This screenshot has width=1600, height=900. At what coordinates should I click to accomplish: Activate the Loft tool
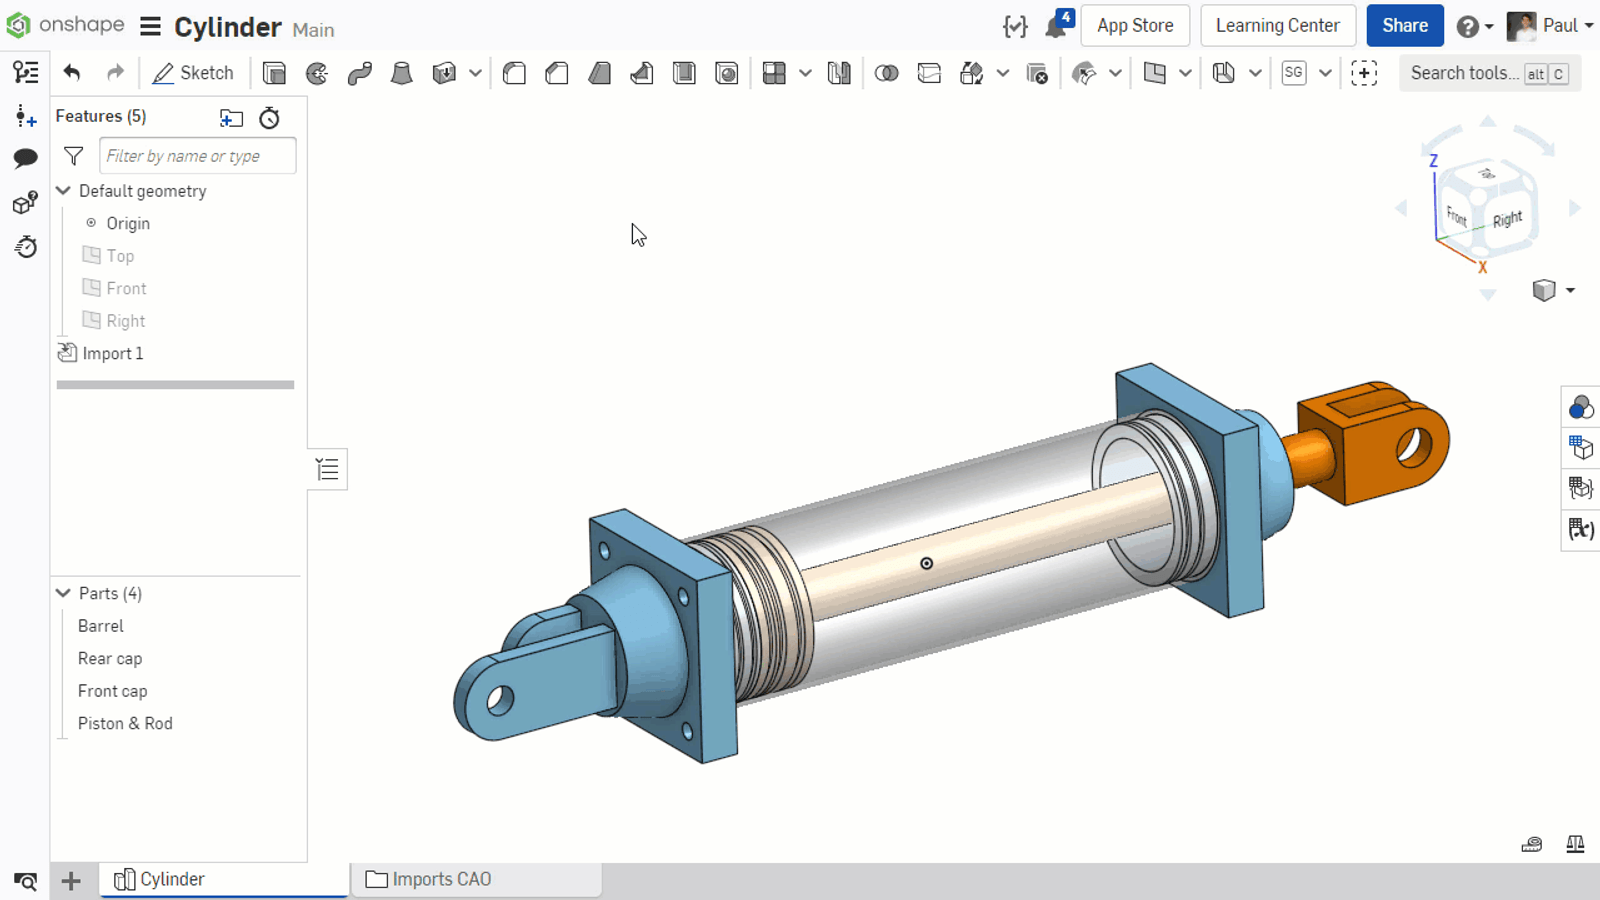[x=401, y=73]
